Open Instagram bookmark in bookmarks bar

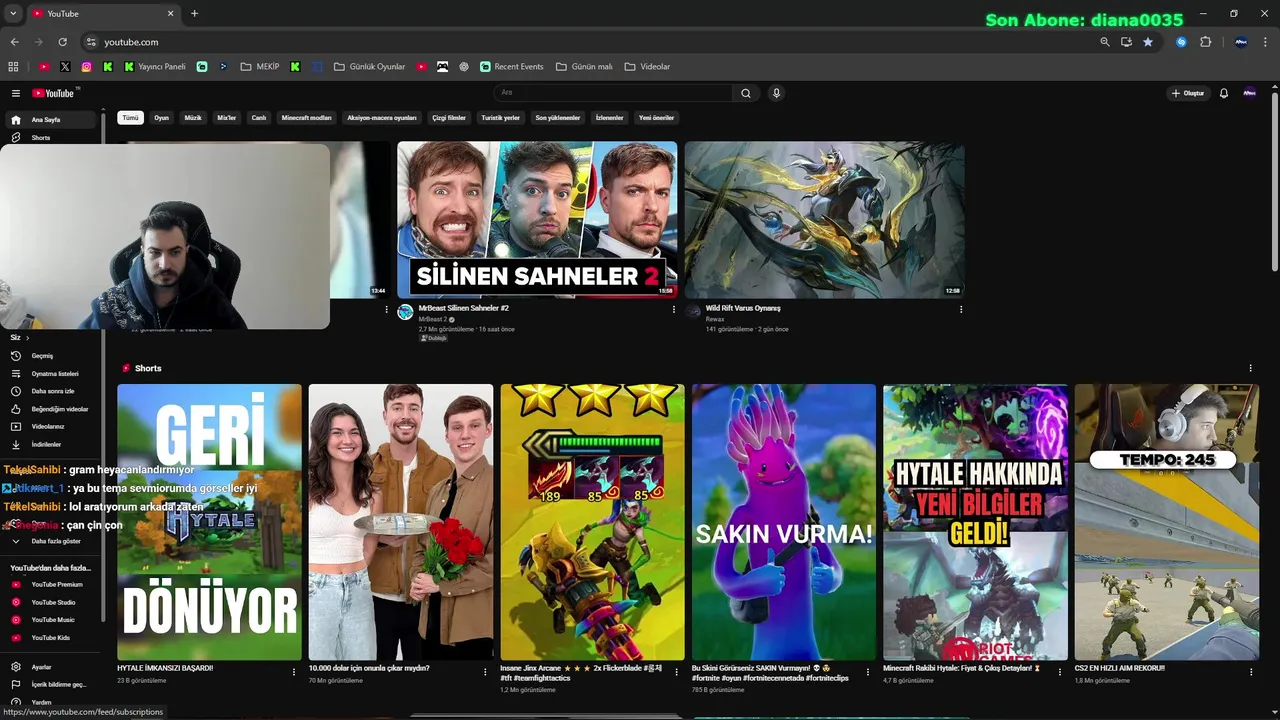tap(87, 67)
